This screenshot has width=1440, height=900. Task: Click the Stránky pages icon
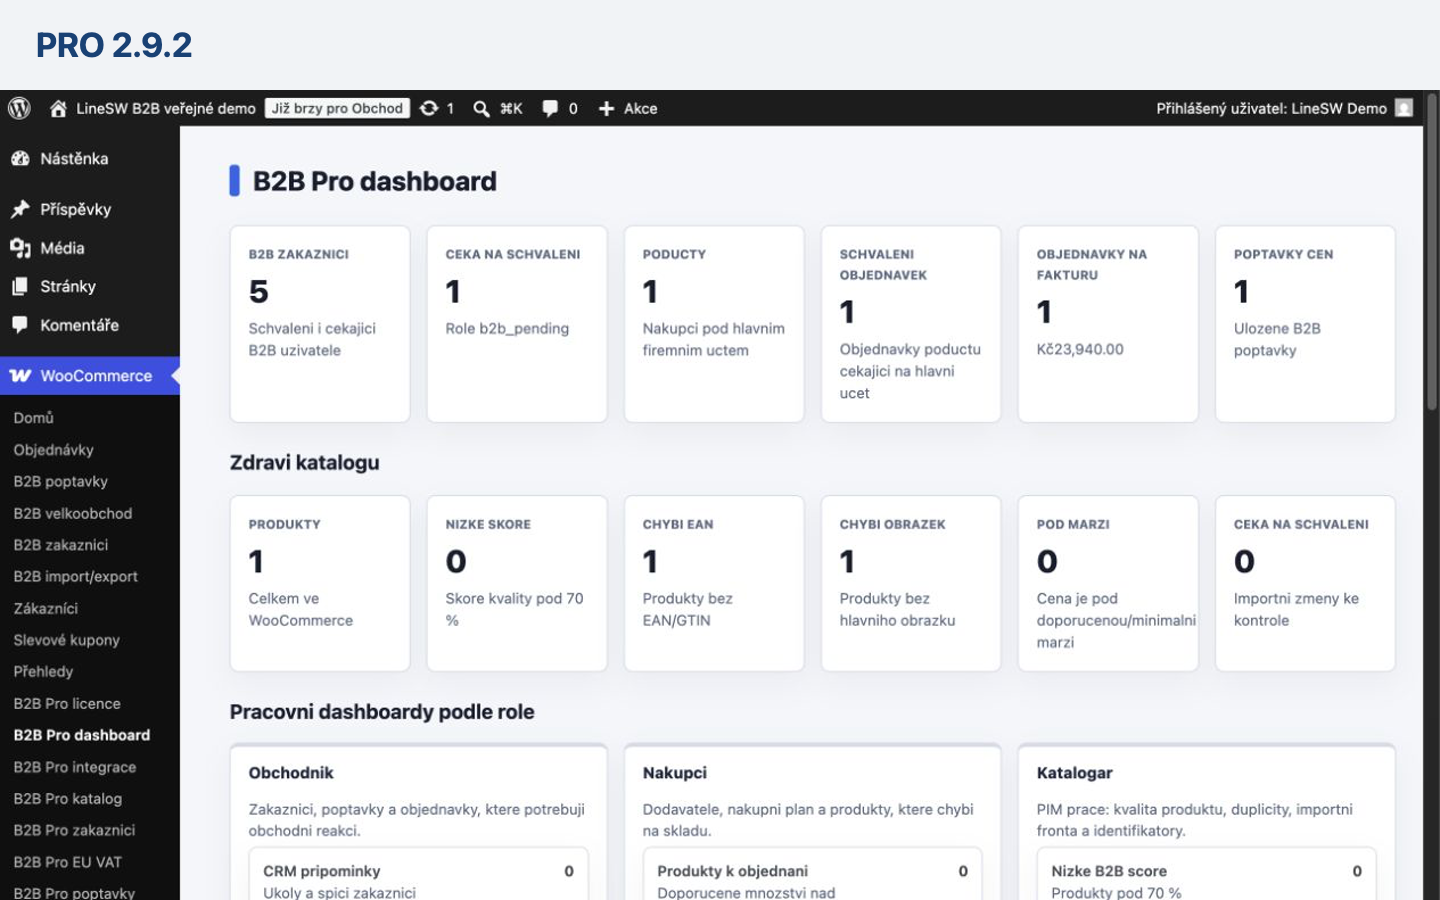click(20, 286)
